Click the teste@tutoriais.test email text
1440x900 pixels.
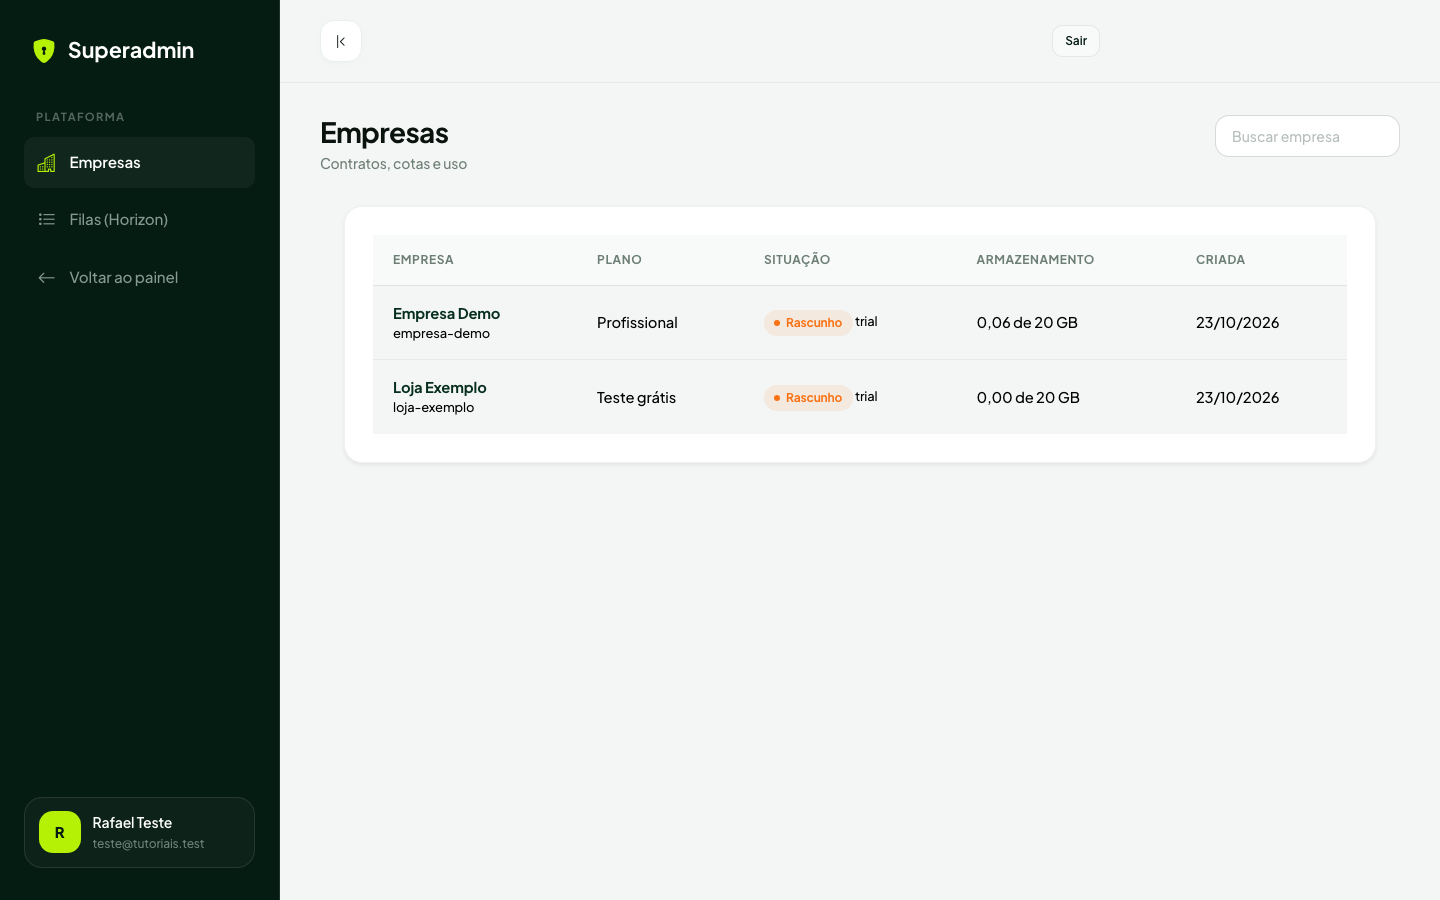[x=148, y=844]
